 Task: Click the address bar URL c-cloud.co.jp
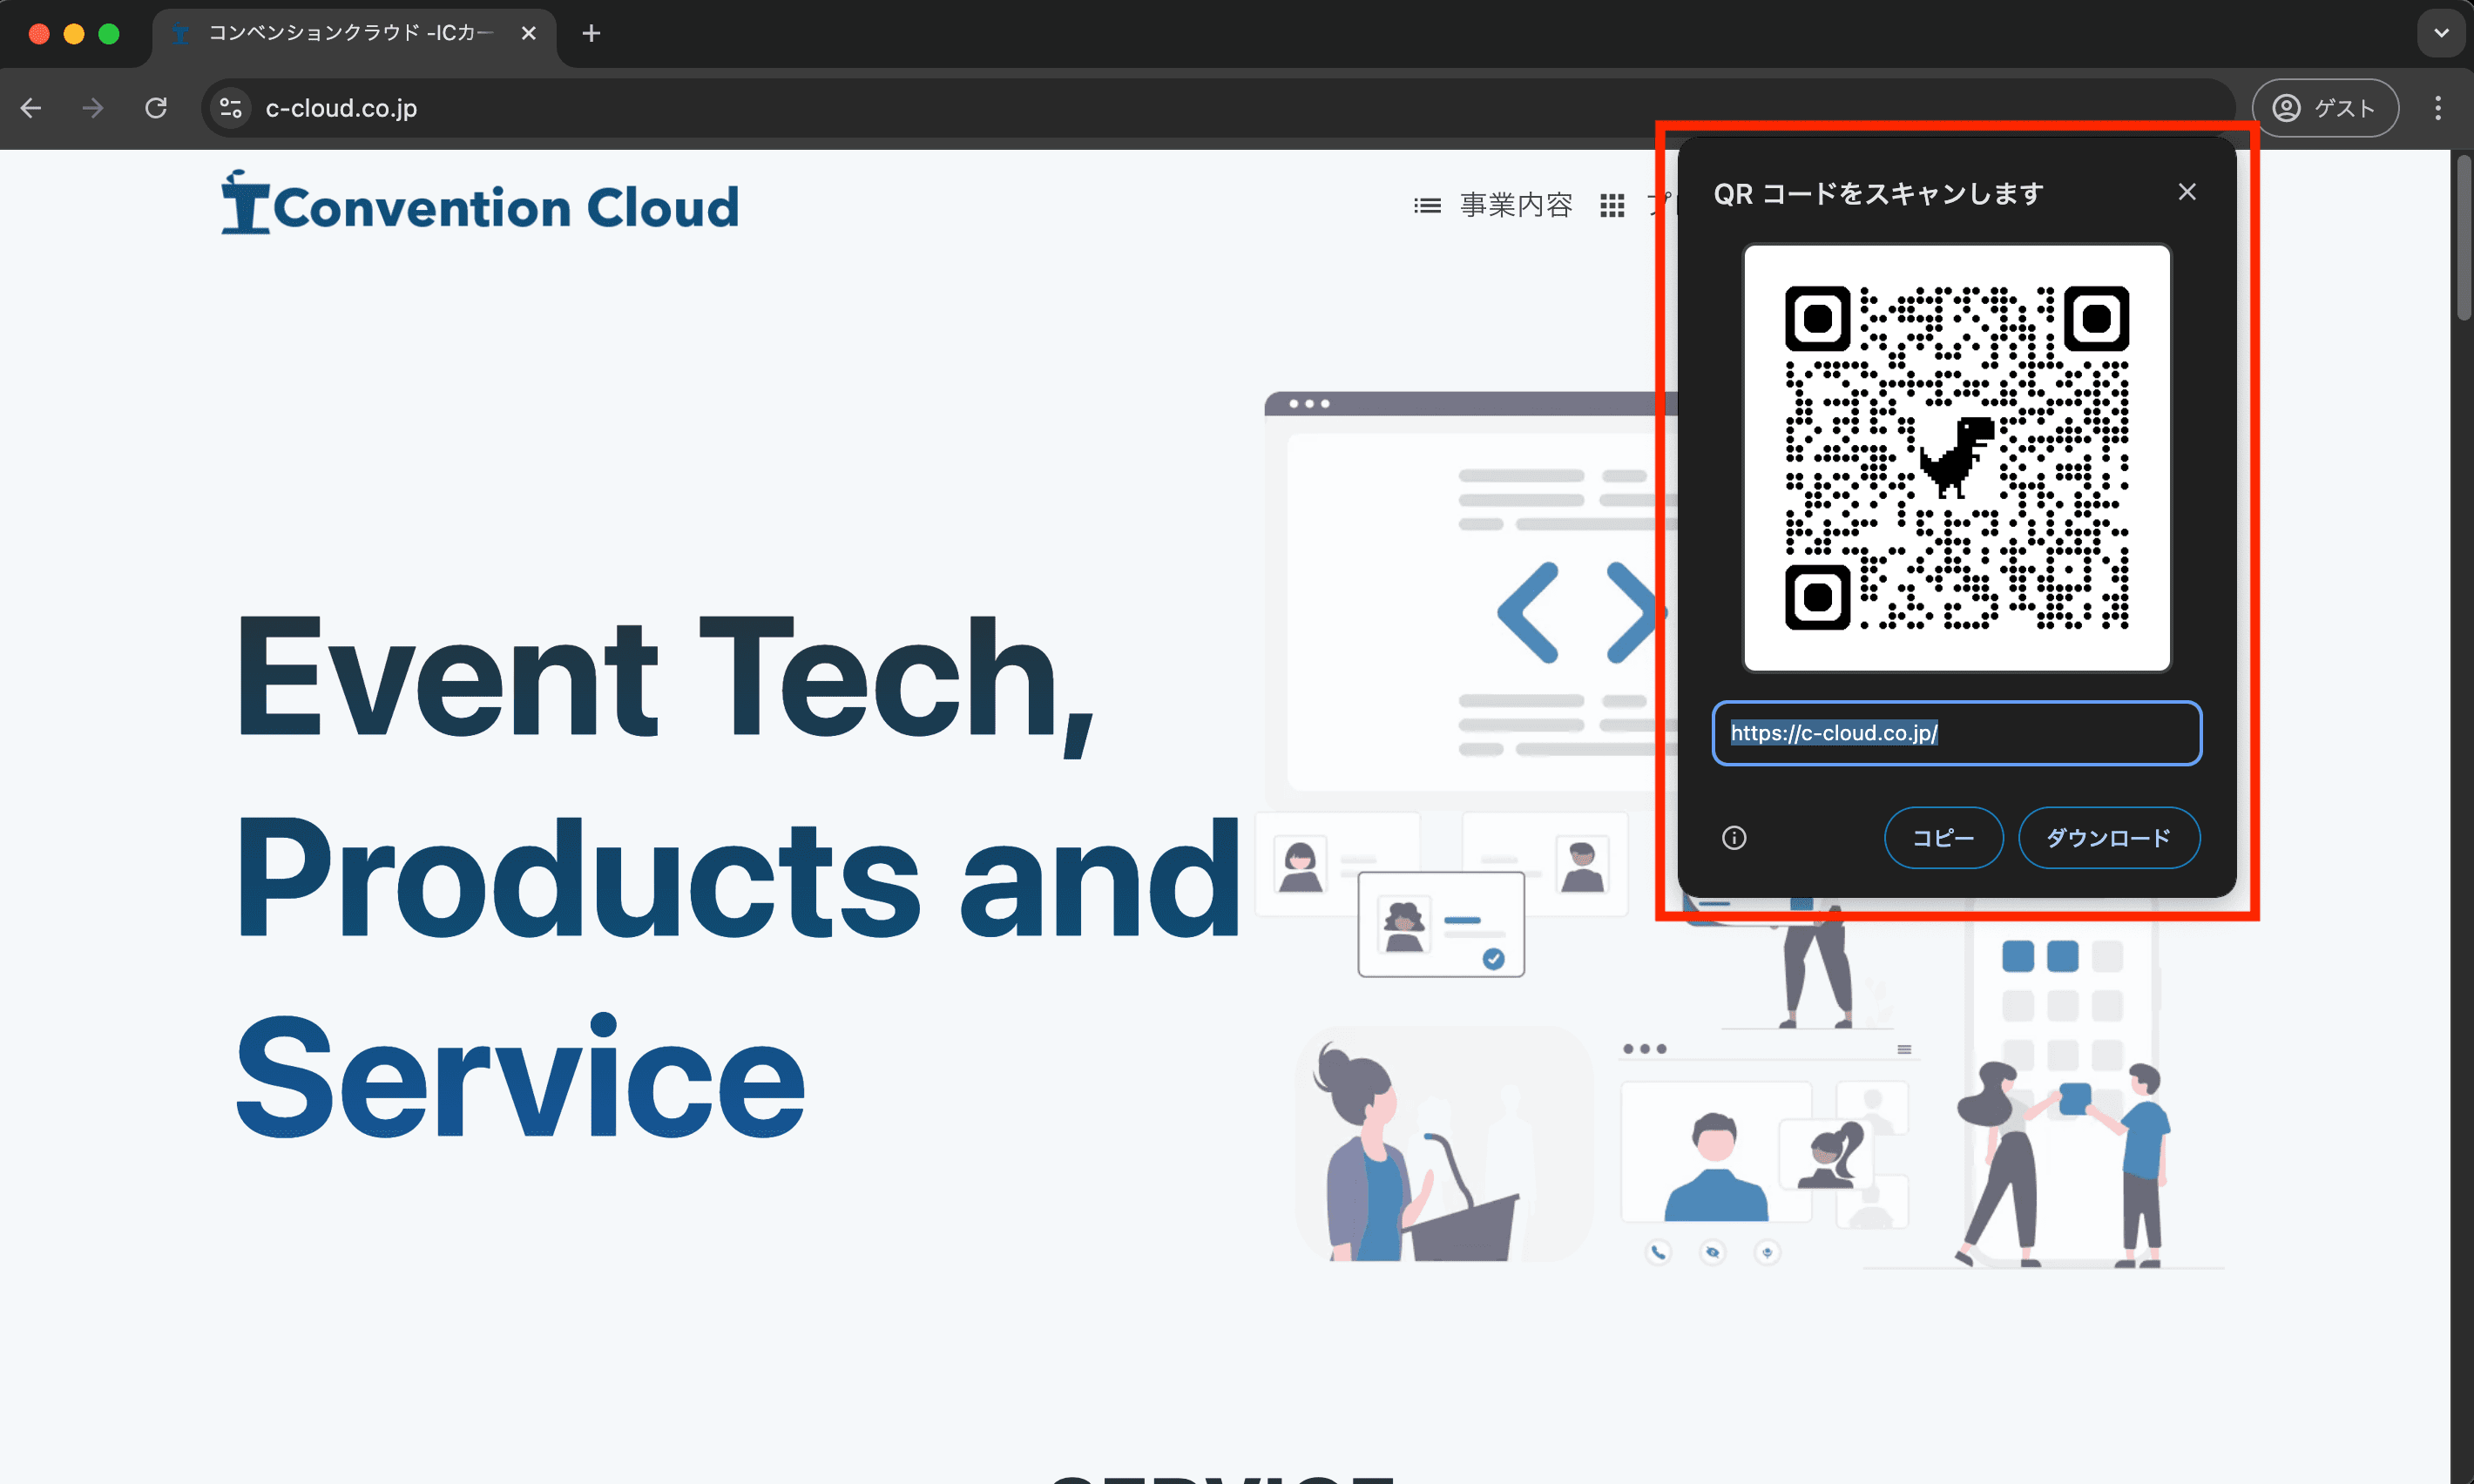click(x=341, y=108)
